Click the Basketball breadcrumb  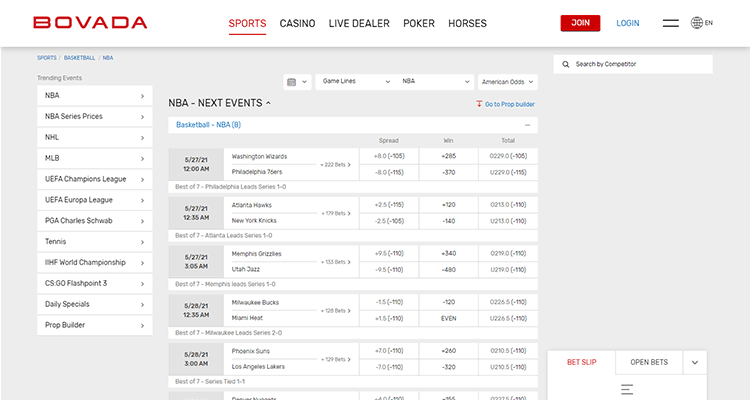click(79, 58)
